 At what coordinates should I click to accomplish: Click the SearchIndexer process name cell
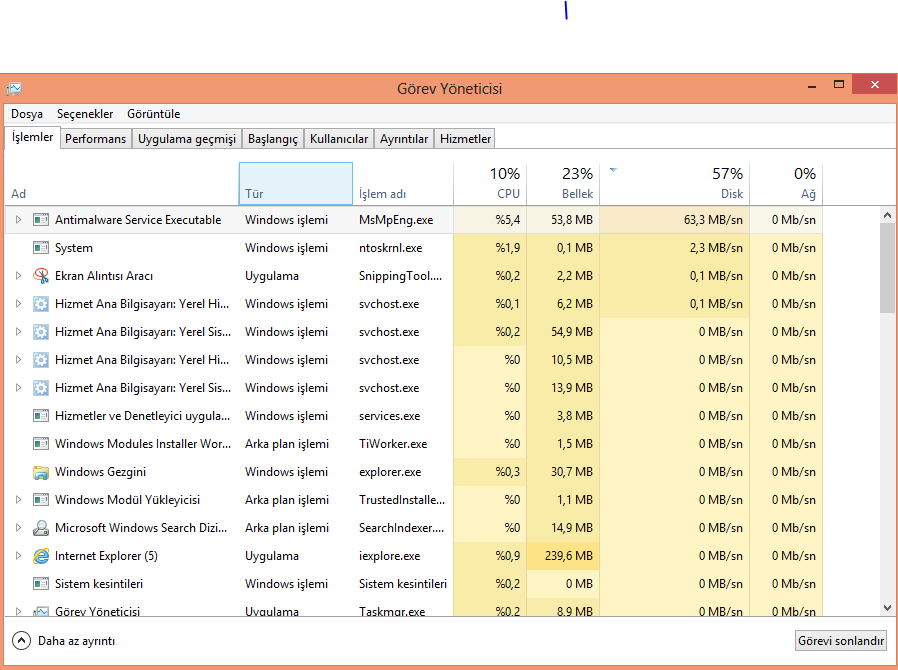pyautogui.click(x=401, y=528)
